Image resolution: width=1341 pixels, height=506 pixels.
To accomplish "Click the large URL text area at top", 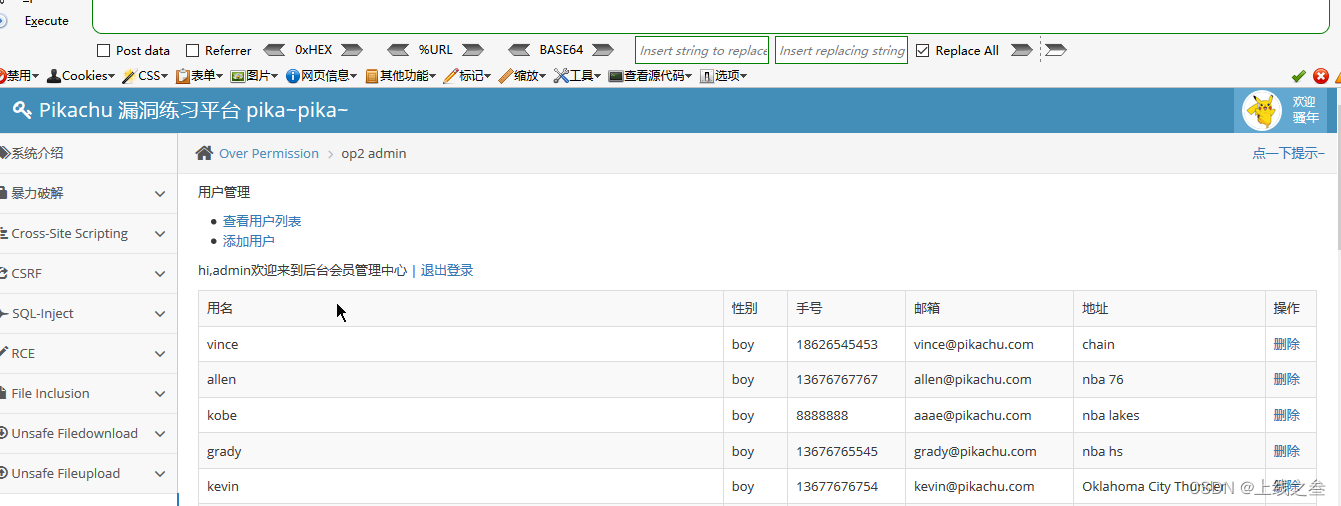I will [x=710, y=16].
